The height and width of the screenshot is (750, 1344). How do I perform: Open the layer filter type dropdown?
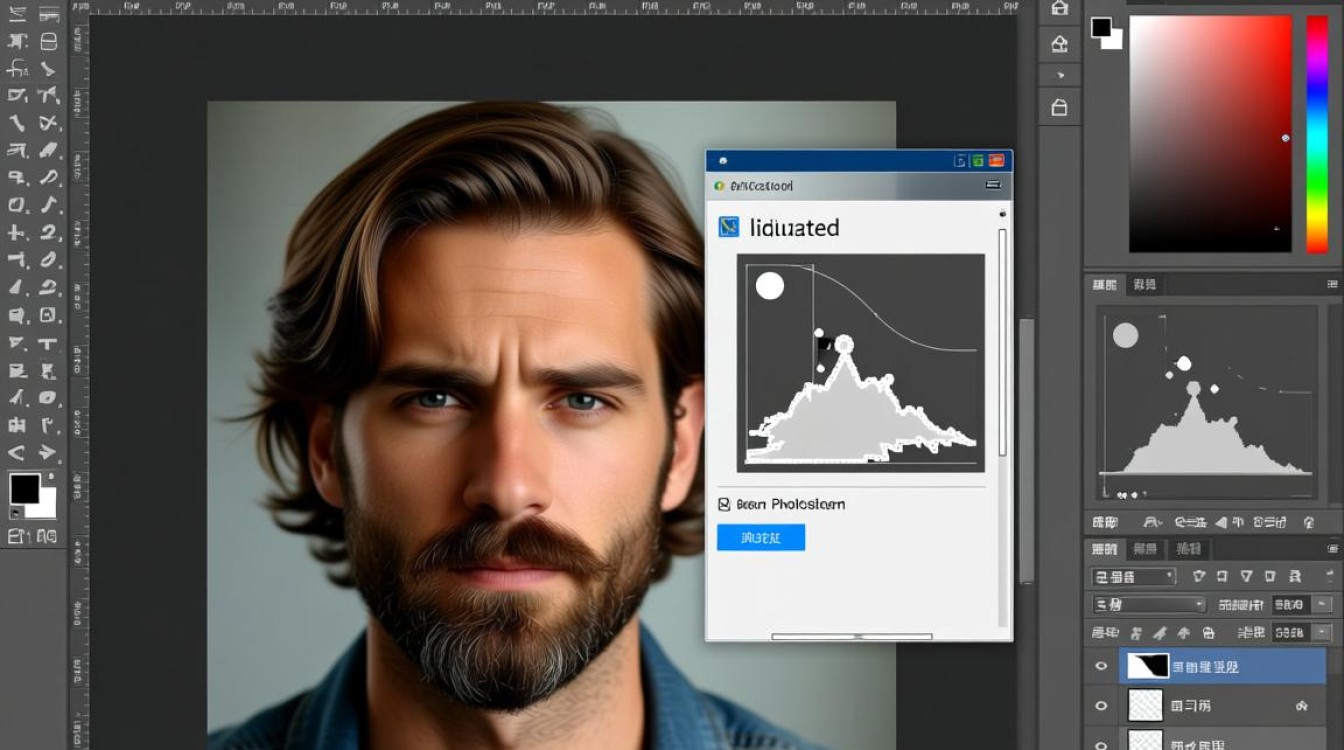[x=1134, y=577]
